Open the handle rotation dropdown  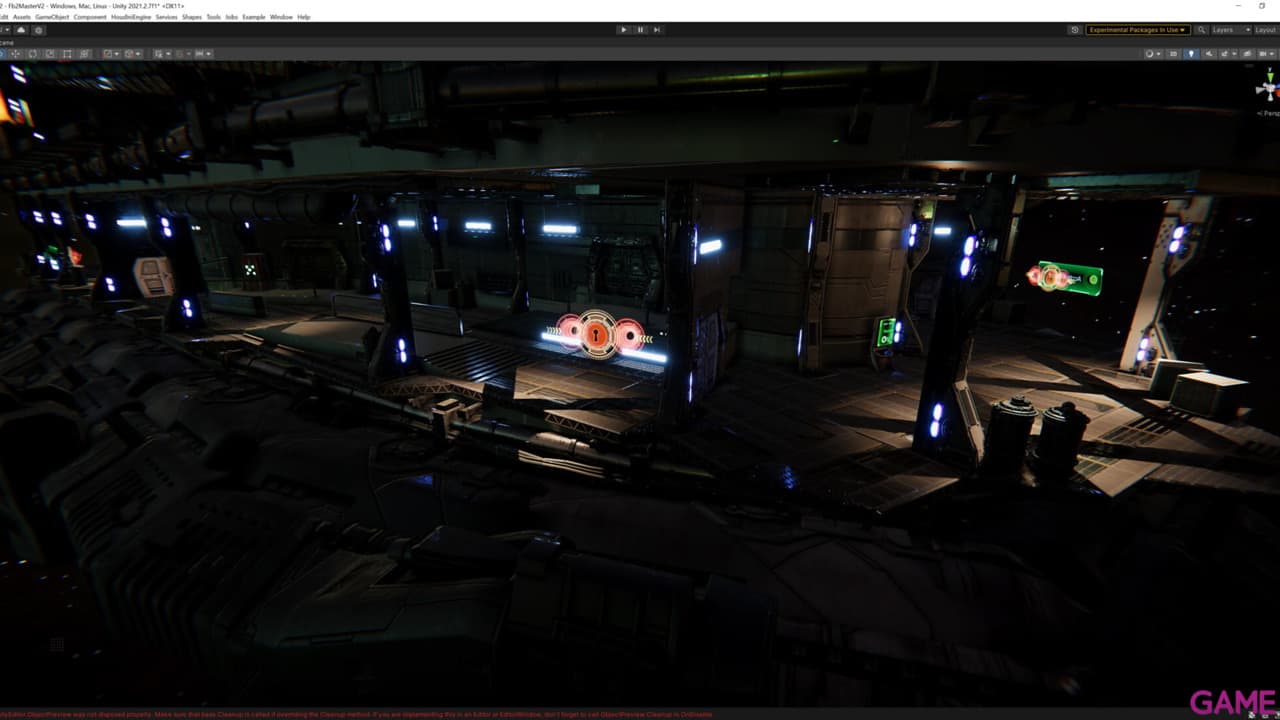point(133,54)
